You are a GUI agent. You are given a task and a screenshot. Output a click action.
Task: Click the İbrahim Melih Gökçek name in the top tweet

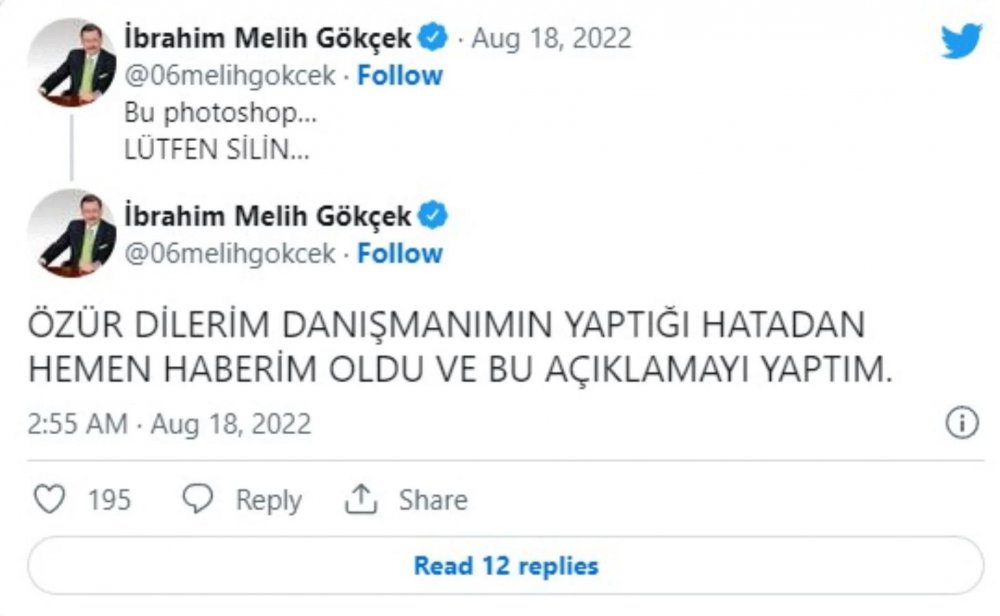[x=267, y=39]
